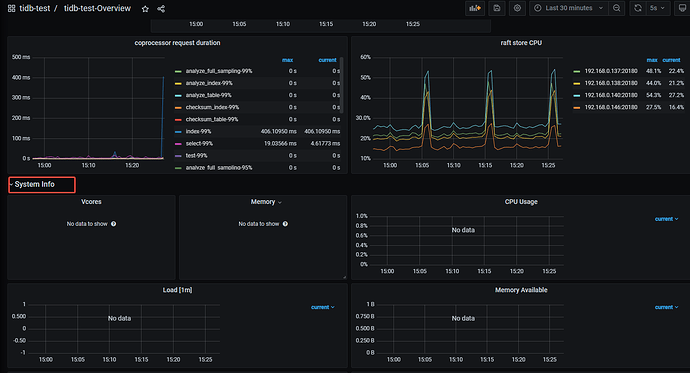The image size is (690, 373).
Task: Open coprocessor request duration panel menu
Action: (177, 43)
